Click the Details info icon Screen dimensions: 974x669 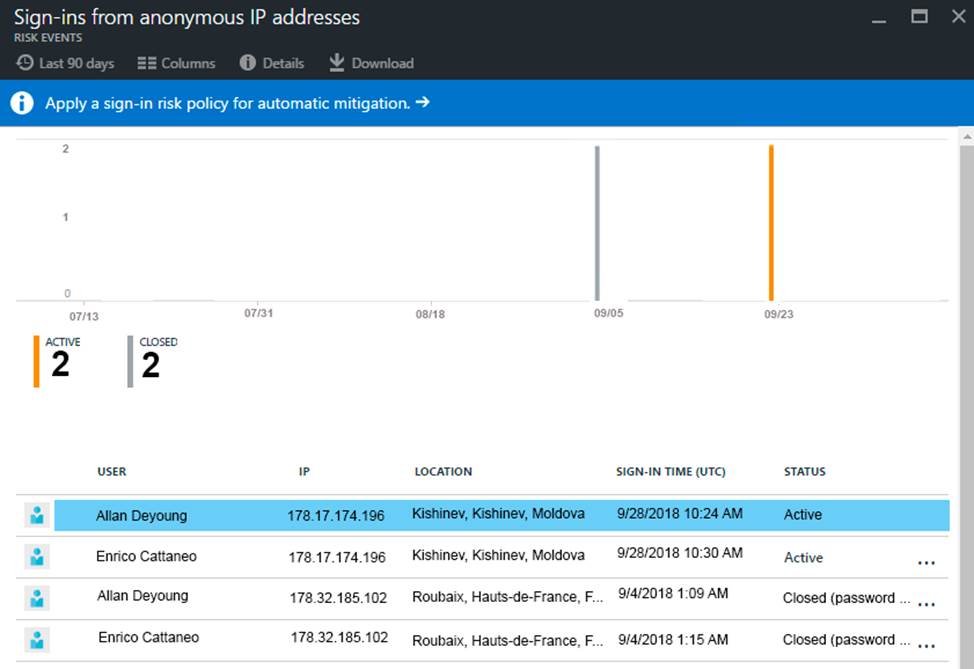pyautogui.click(x=248, y=63)
